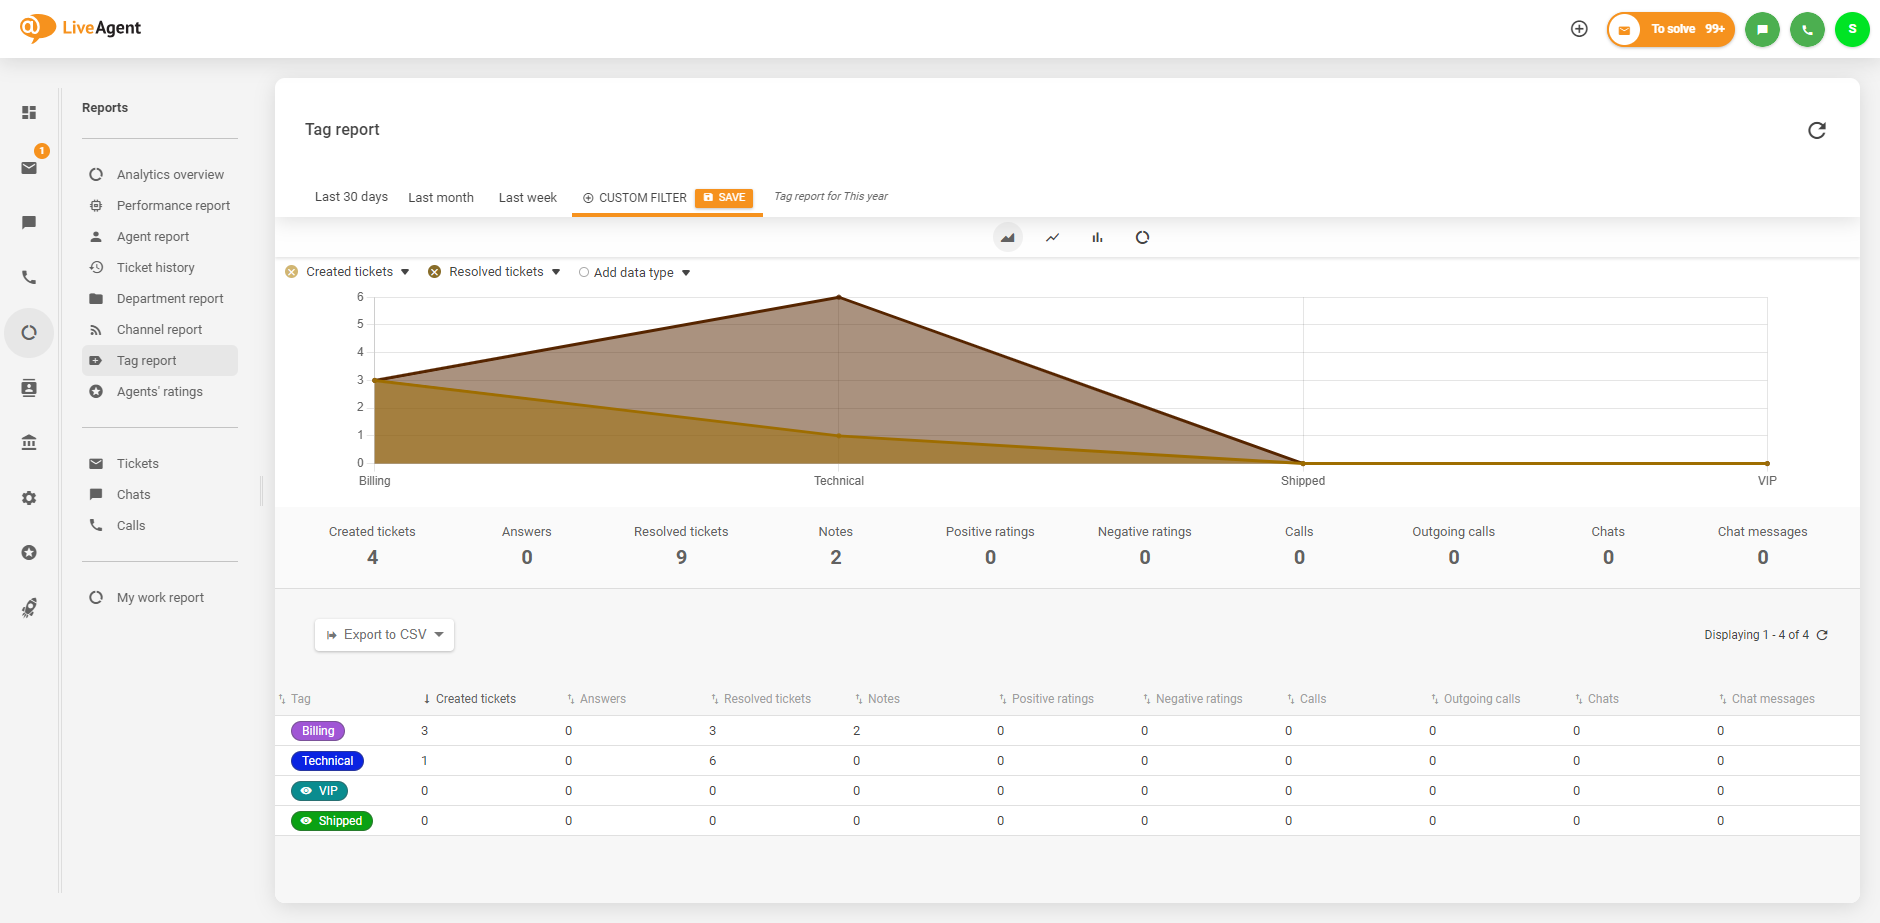
Task: Select the pie chart view icon
Action: coord(1142,237)
